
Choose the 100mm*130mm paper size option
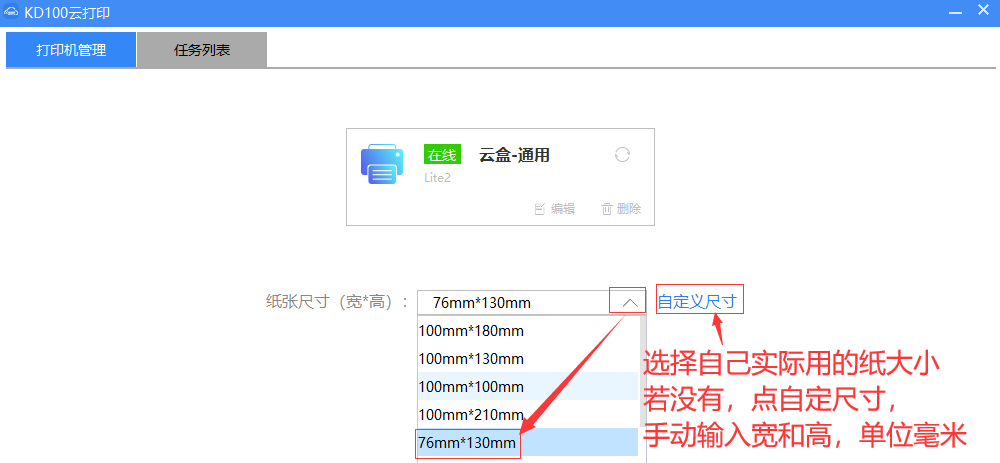(528, 358)
